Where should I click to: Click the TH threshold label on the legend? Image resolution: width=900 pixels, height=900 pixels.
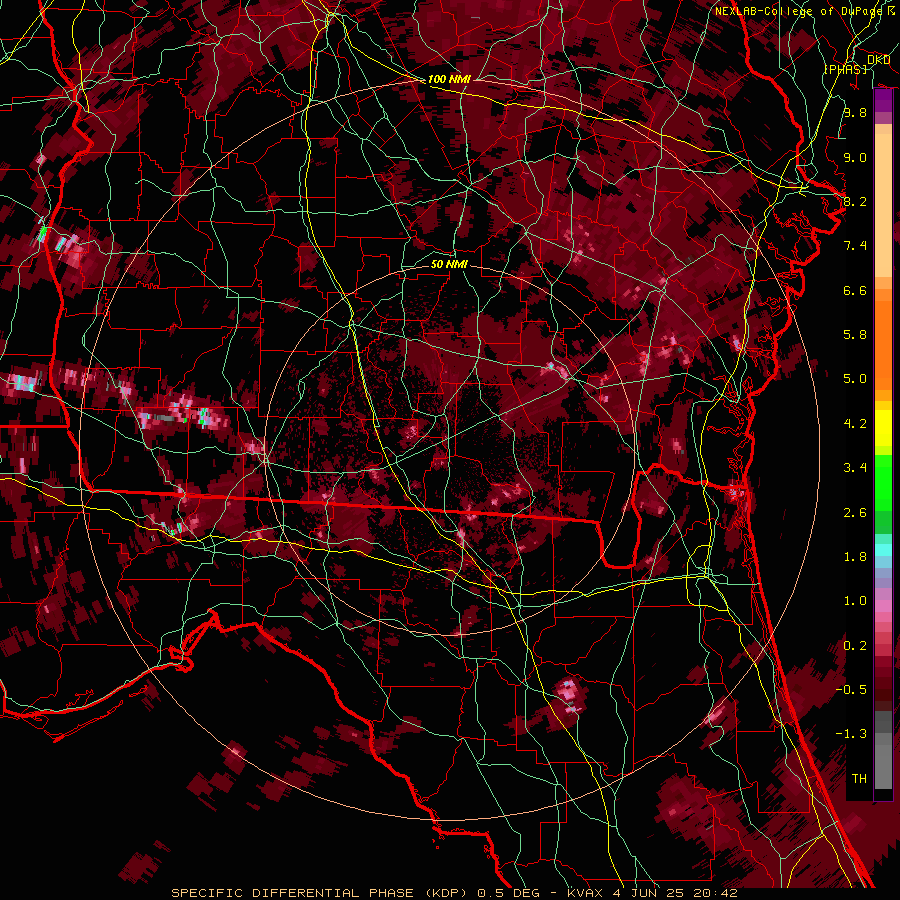859,779
